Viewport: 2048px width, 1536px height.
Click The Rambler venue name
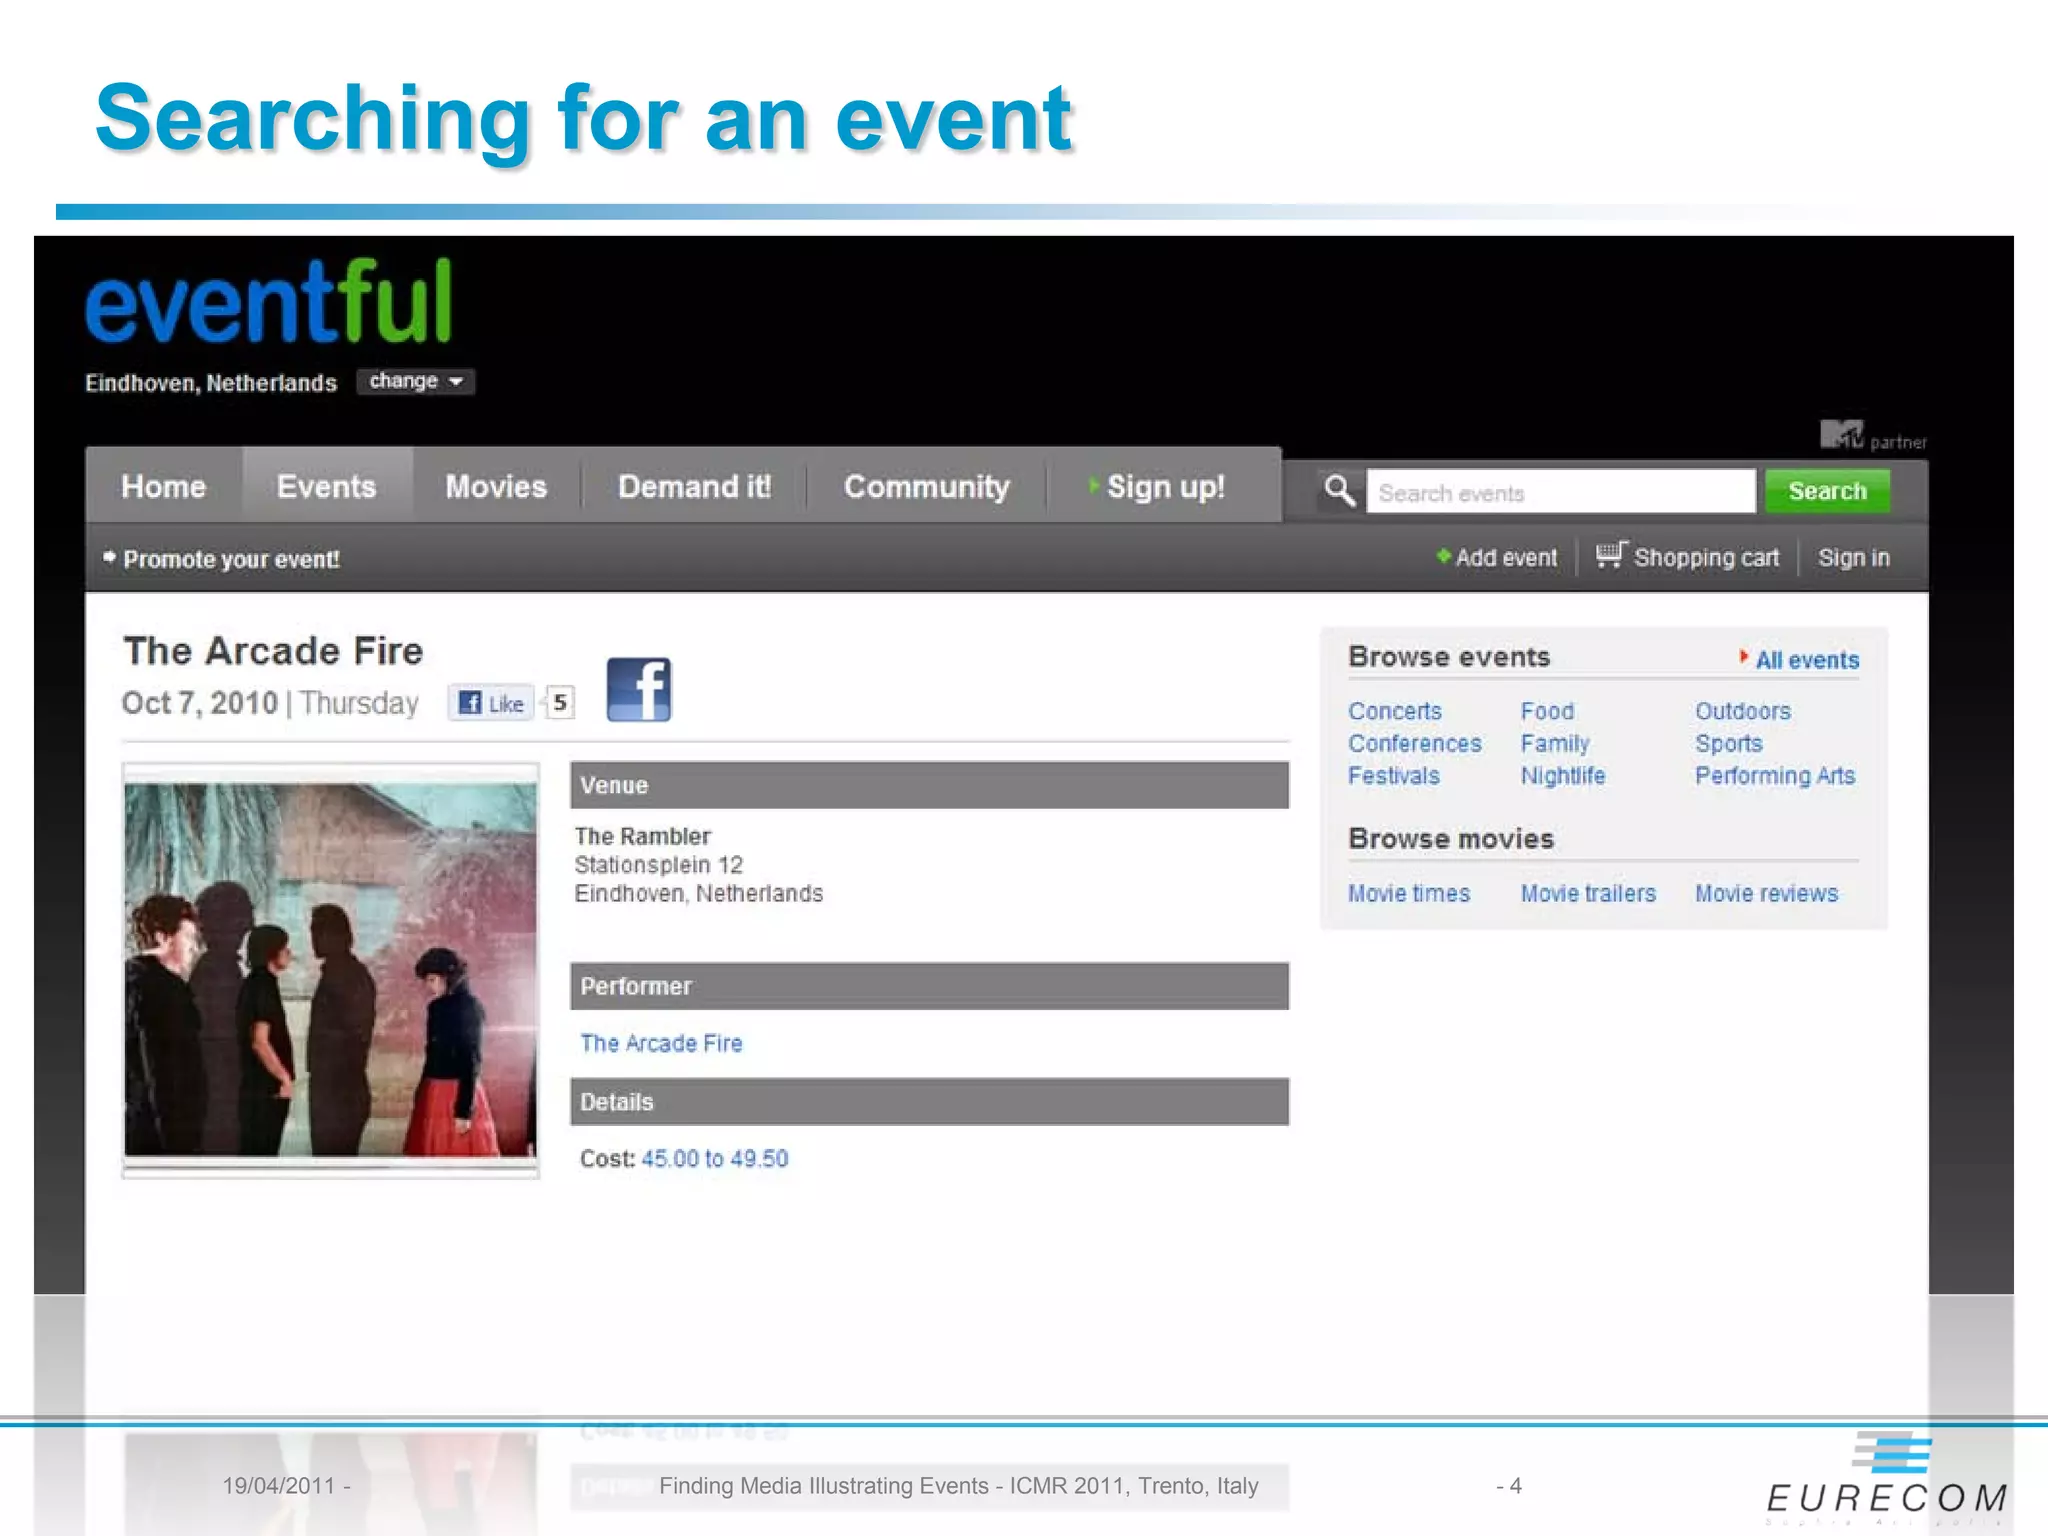click(643, 836)
